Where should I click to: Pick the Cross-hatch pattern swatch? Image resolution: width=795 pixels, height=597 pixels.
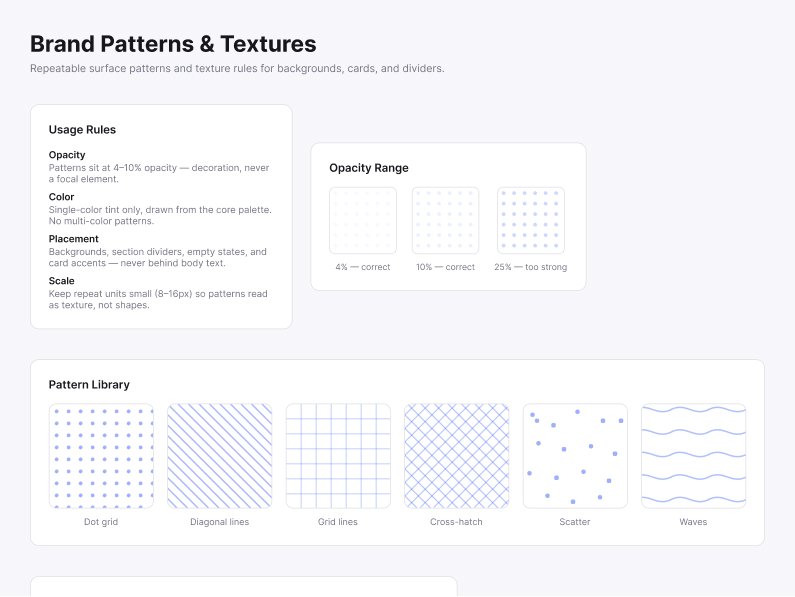click(456, 456)
